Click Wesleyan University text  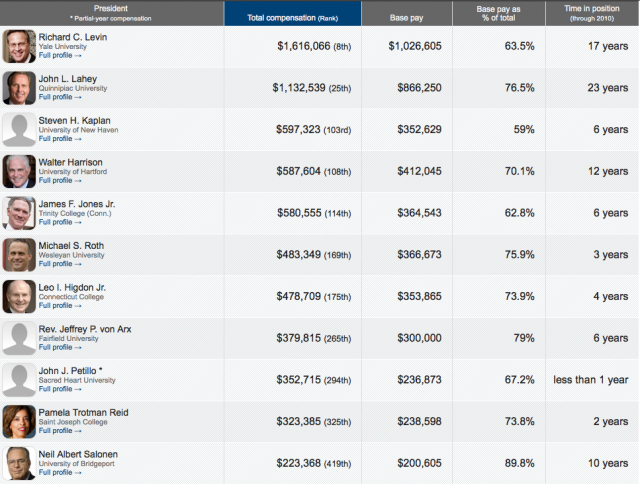click(x=72, y=255)
